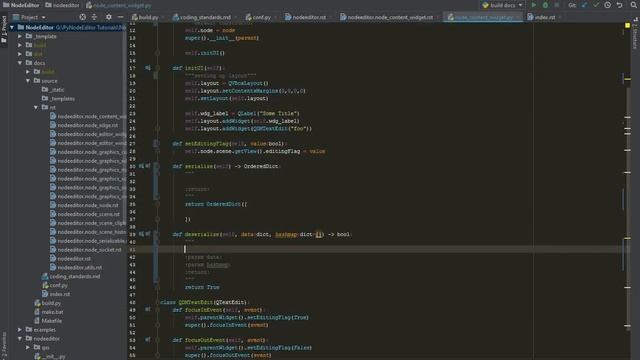Select nodeeditor.node_scene.rst in the tree
Viewport: 640px width, 360px height.
(89, 214)
